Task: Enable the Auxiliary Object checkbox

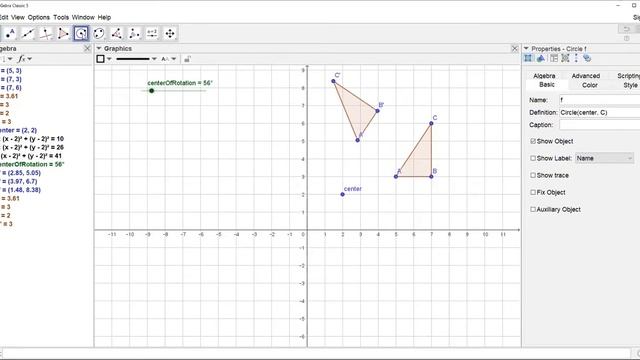Action: 533,209
